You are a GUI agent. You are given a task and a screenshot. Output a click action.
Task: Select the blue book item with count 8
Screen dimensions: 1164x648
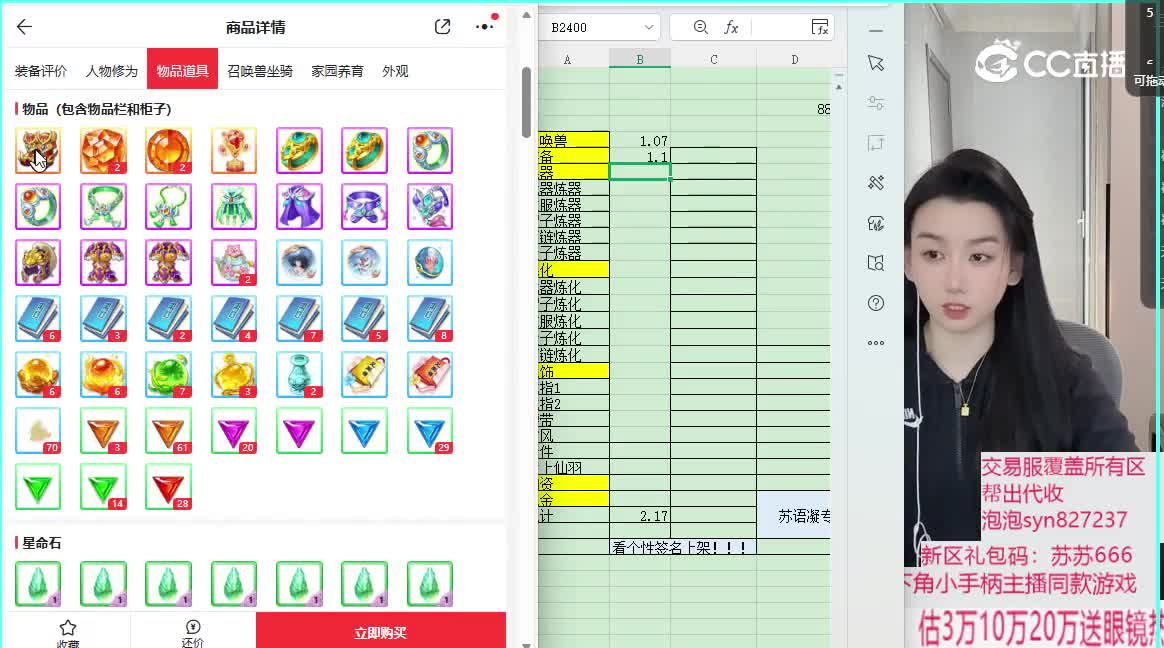(430, 318)
